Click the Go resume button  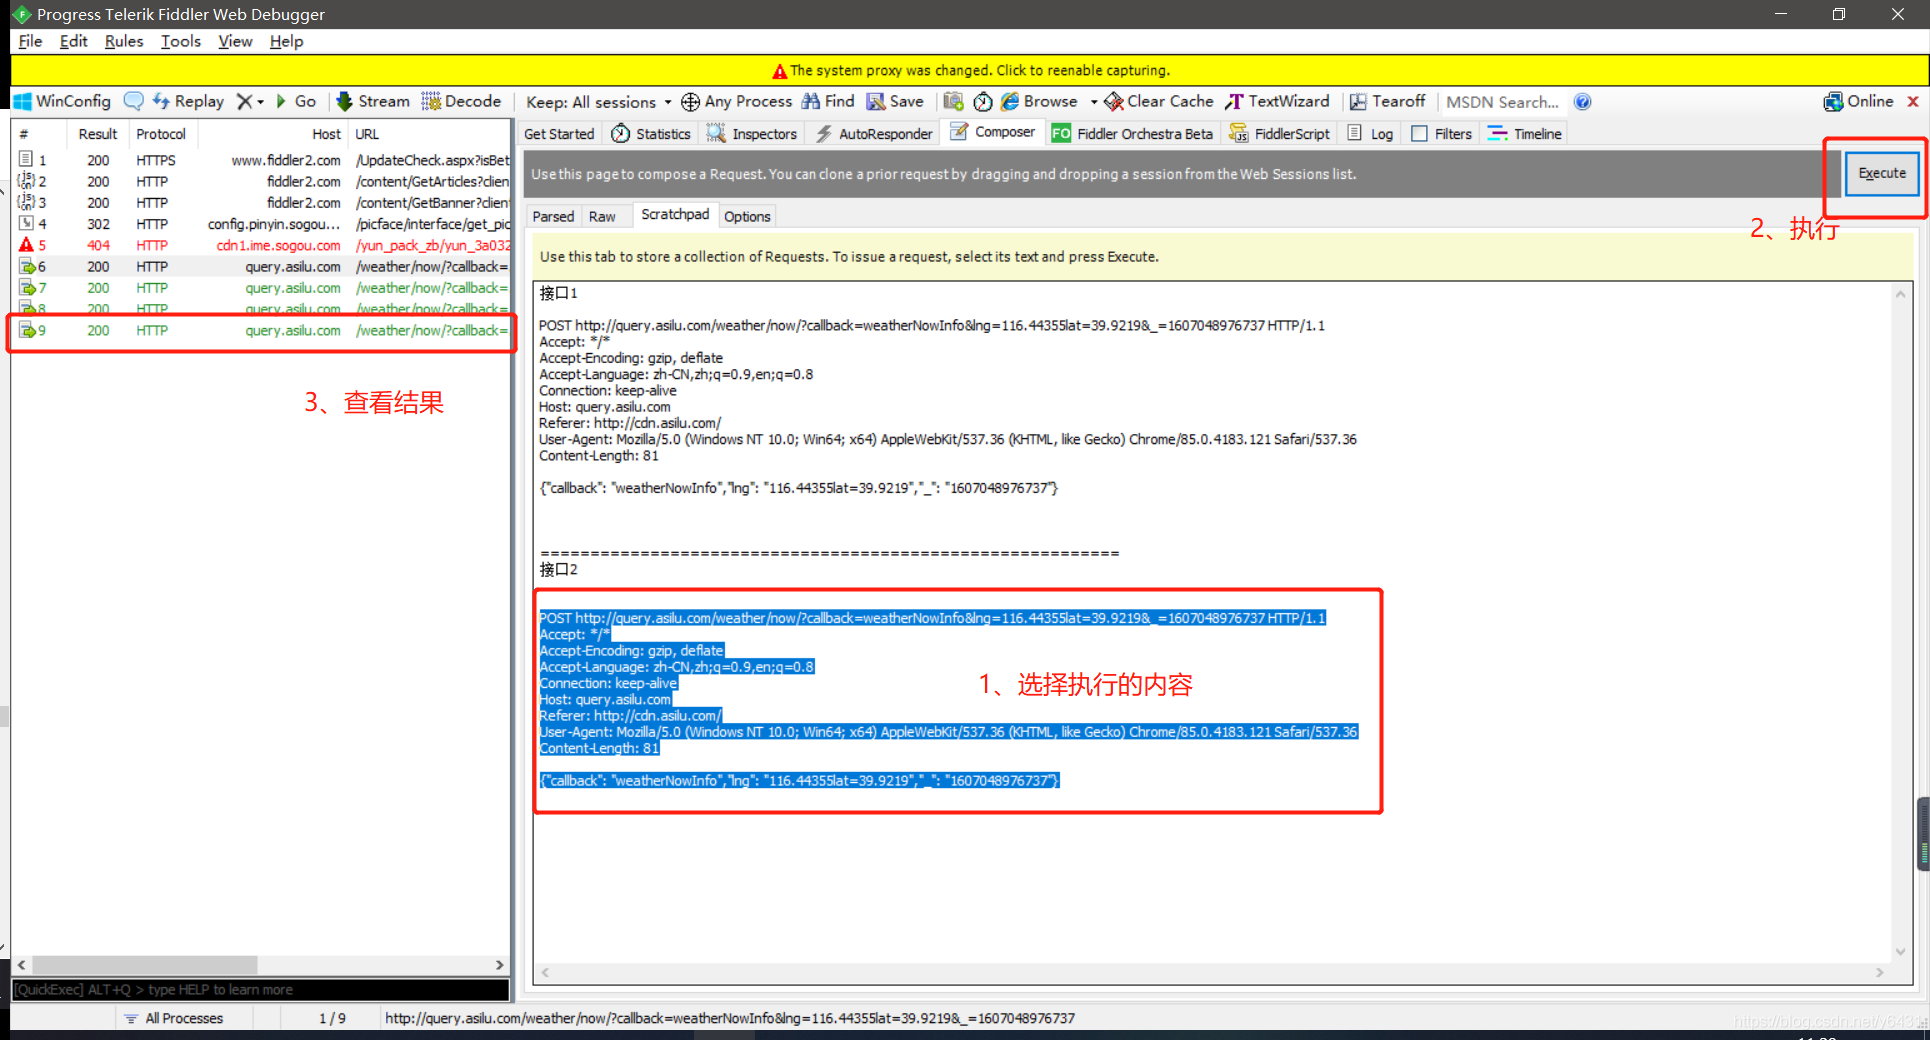click(x=296, y=101)
